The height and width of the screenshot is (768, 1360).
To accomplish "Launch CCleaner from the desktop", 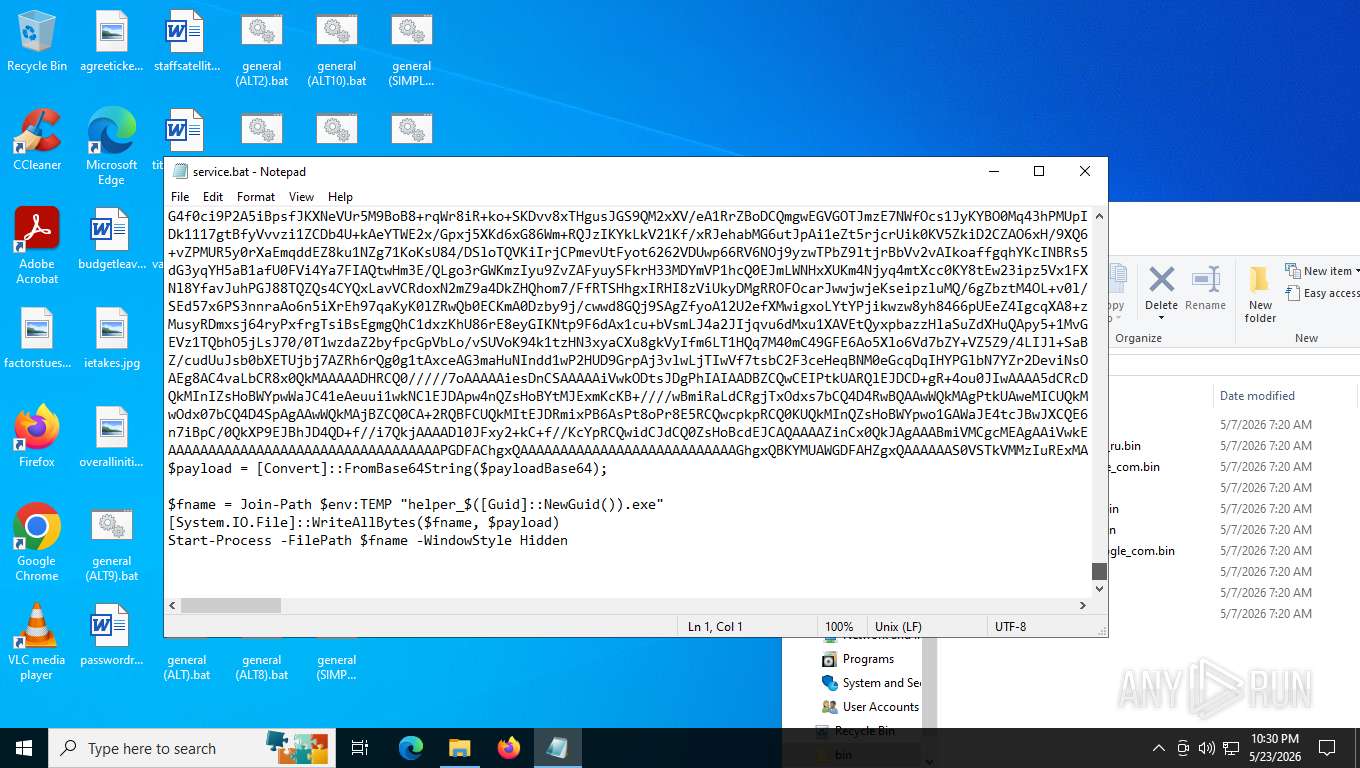I will [x=37, y=140].
